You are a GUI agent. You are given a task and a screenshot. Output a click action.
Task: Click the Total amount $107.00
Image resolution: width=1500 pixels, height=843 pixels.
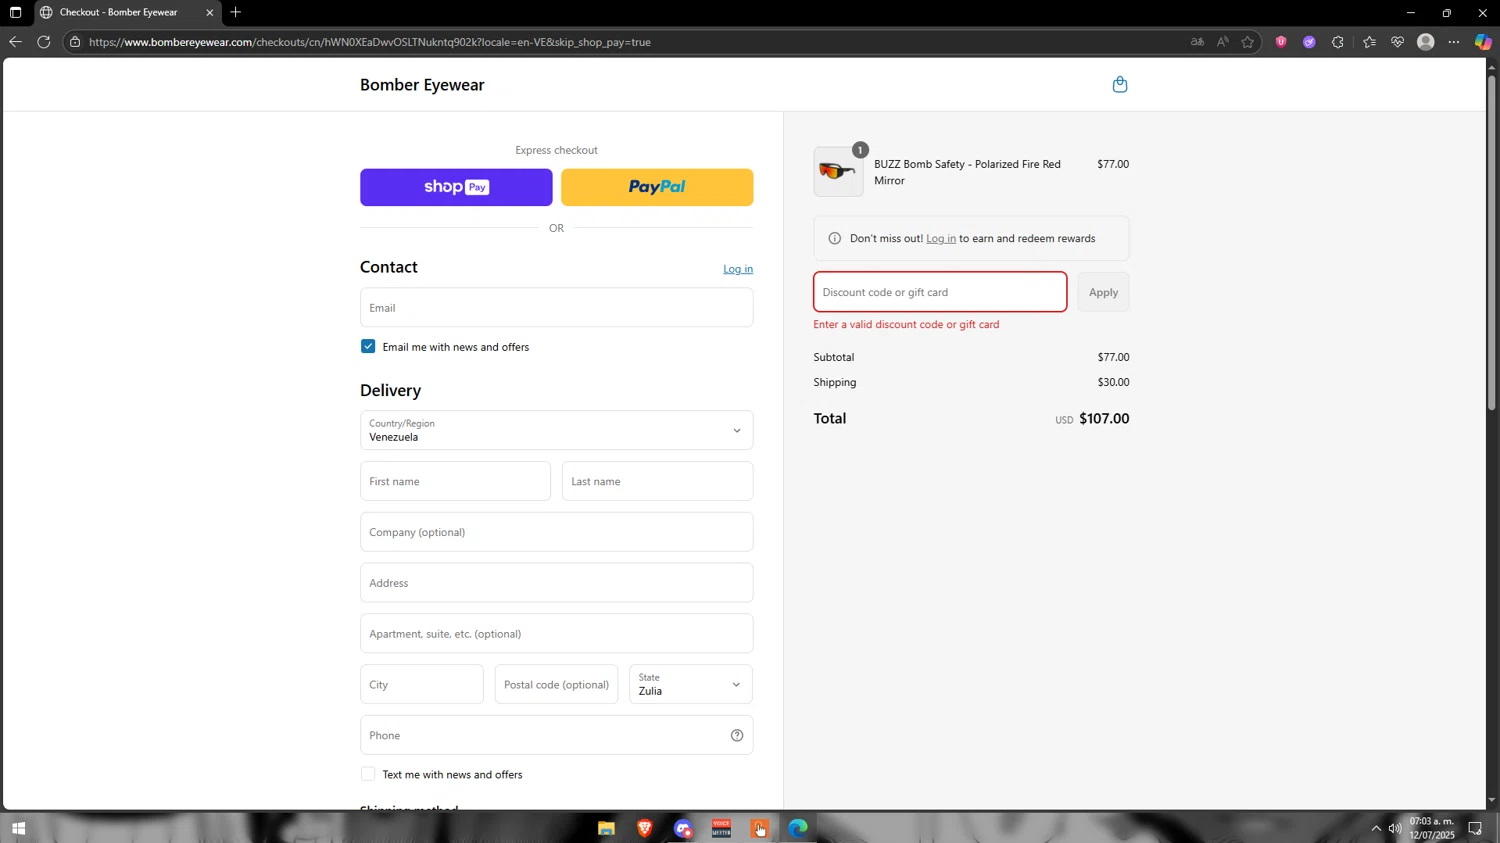click(x=1104, y=419)
